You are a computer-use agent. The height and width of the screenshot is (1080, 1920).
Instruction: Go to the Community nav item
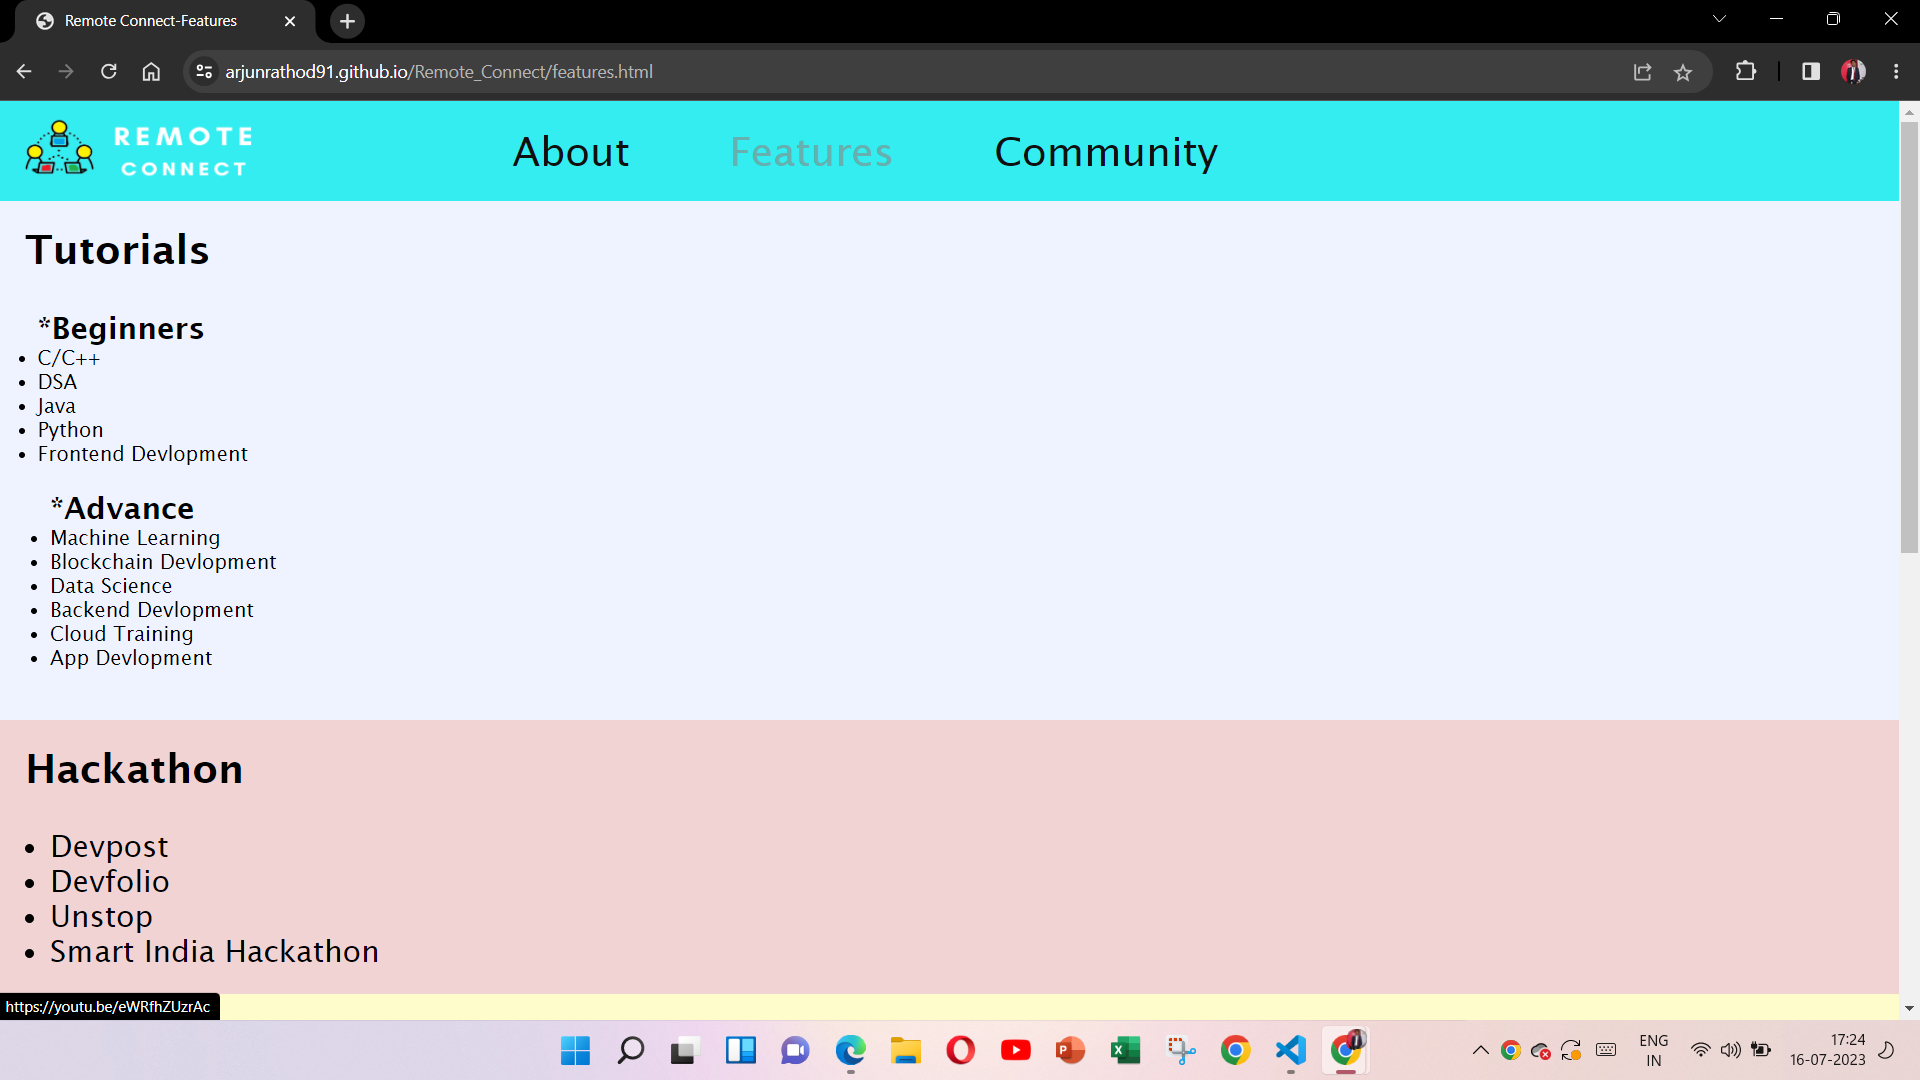1106,152
